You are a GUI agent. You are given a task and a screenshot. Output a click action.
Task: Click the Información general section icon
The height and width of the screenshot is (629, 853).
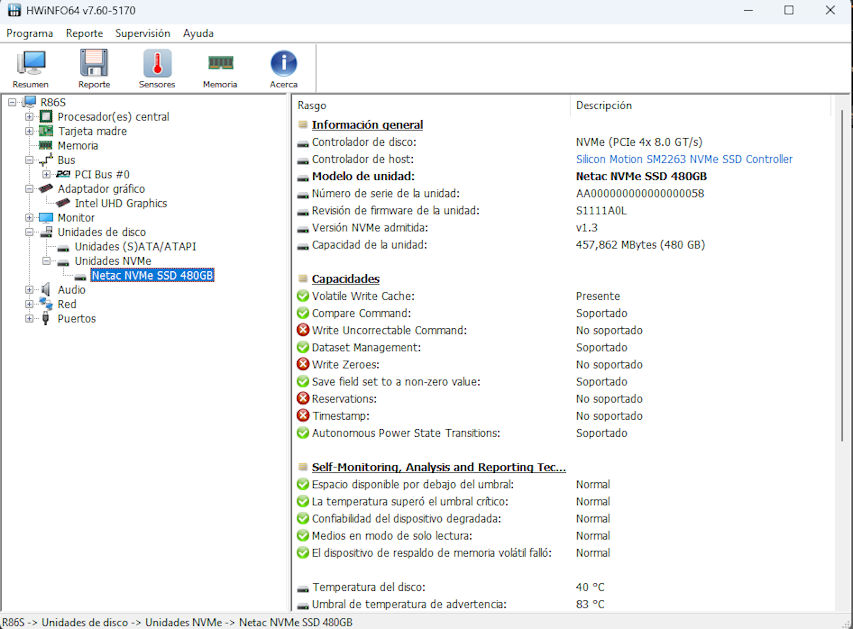[303, 125]
